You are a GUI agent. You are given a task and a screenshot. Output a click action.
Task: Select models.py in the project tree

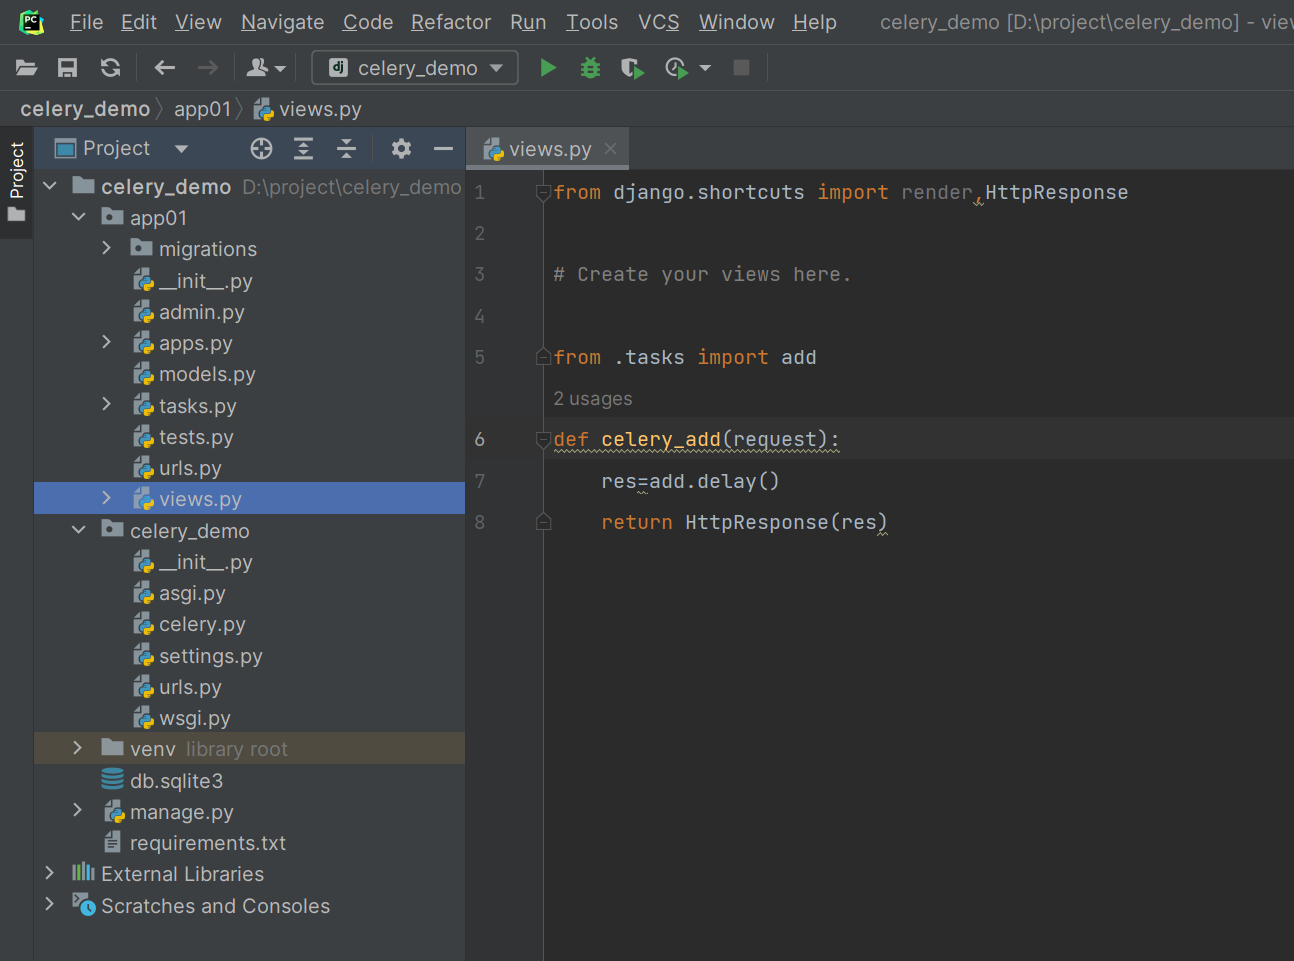tap(207, 374)
